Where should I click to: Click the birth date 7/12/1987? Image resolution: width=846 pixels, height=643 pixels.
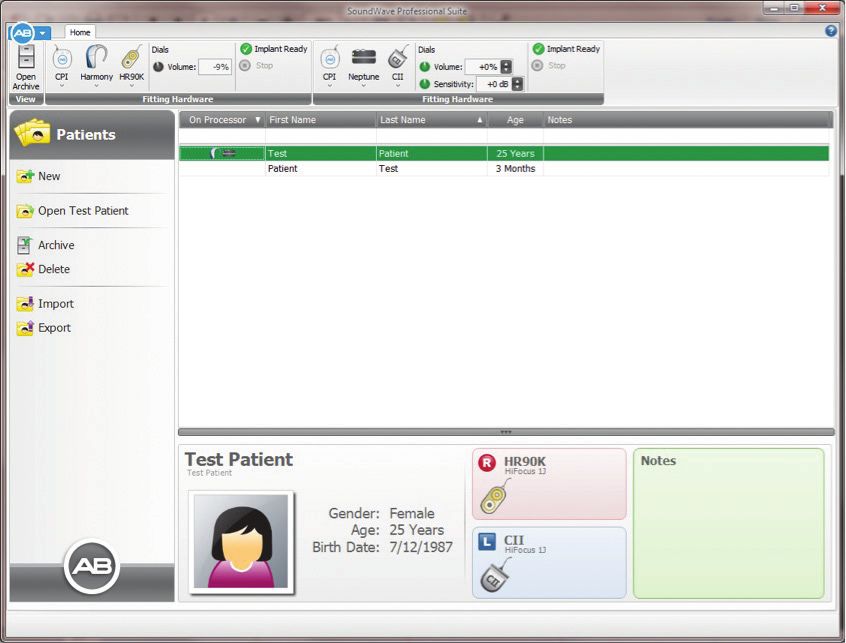tap(421, 547)
